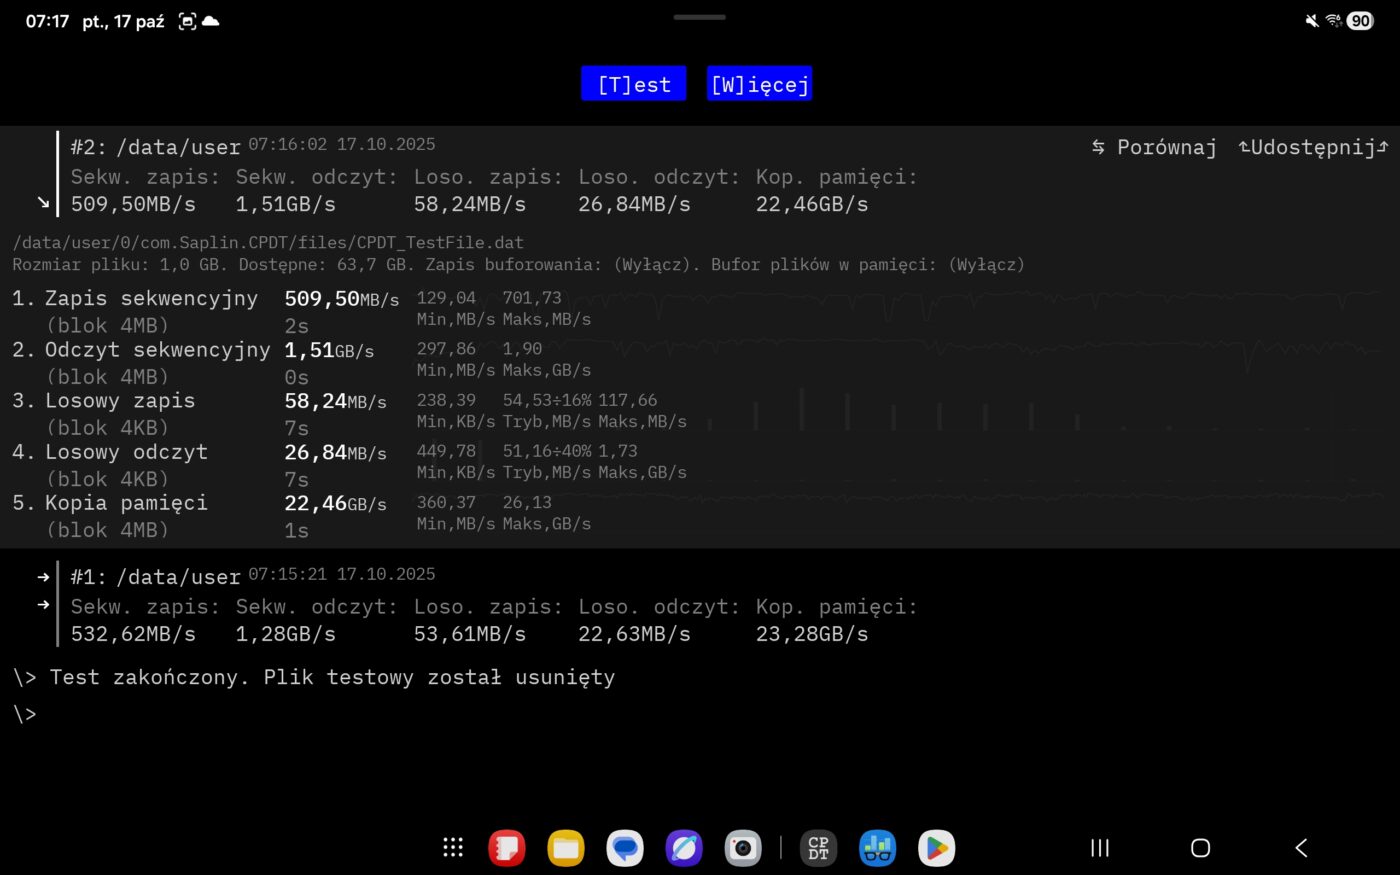Launch the red Samsung Notes app
1400x875 pixels.
pyautogui.click(x=507, y=848)
